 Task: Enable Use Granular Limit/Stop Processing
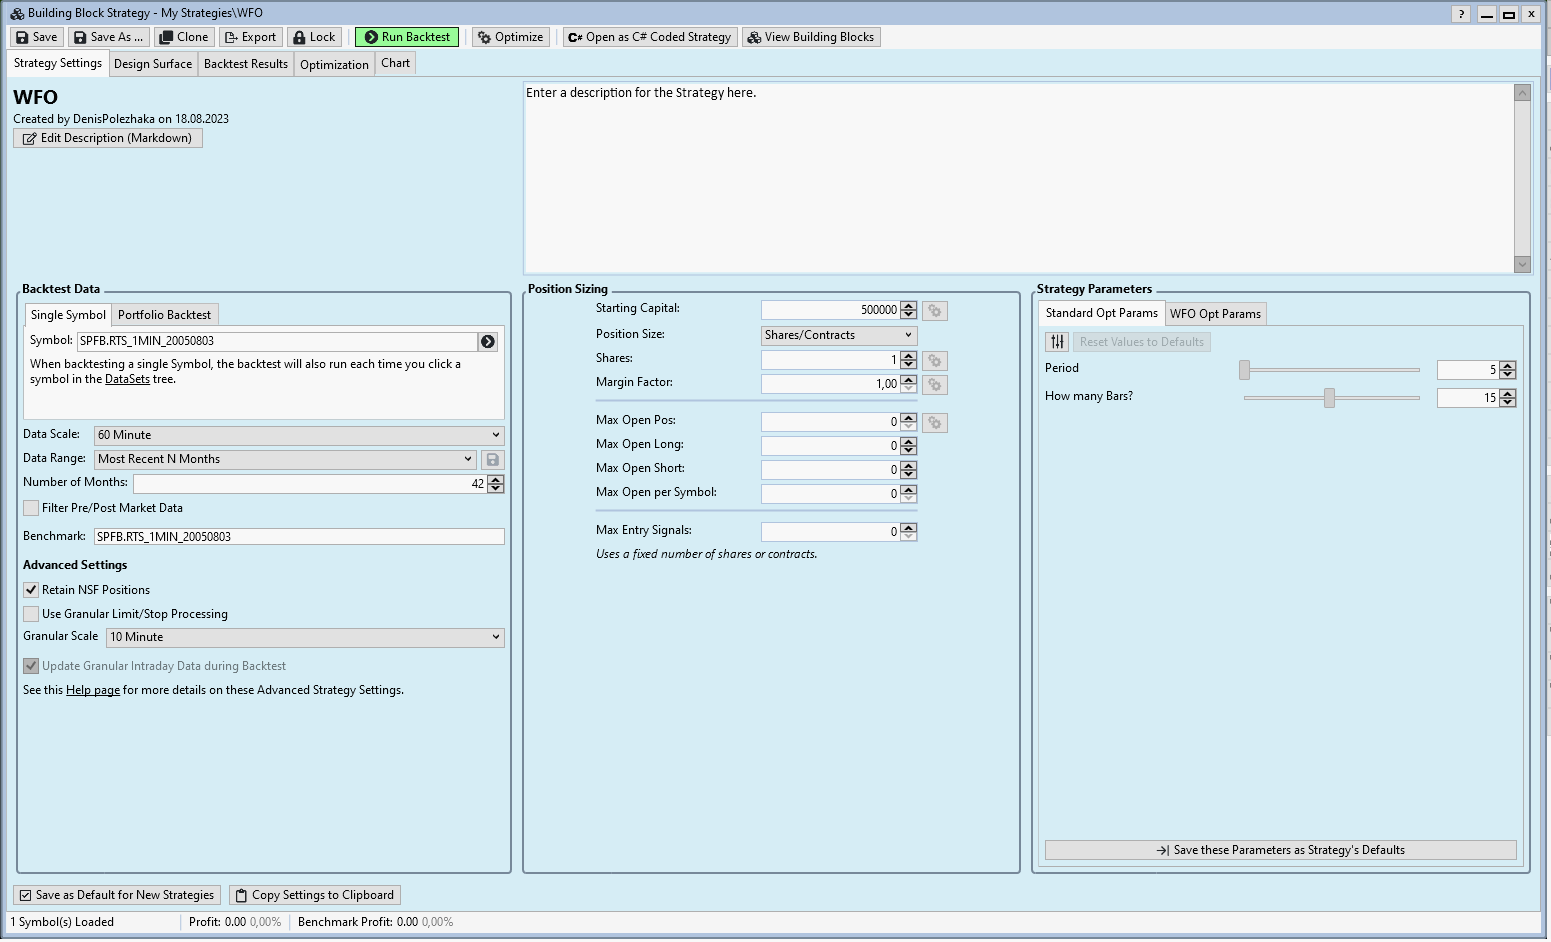pos(32,614)
